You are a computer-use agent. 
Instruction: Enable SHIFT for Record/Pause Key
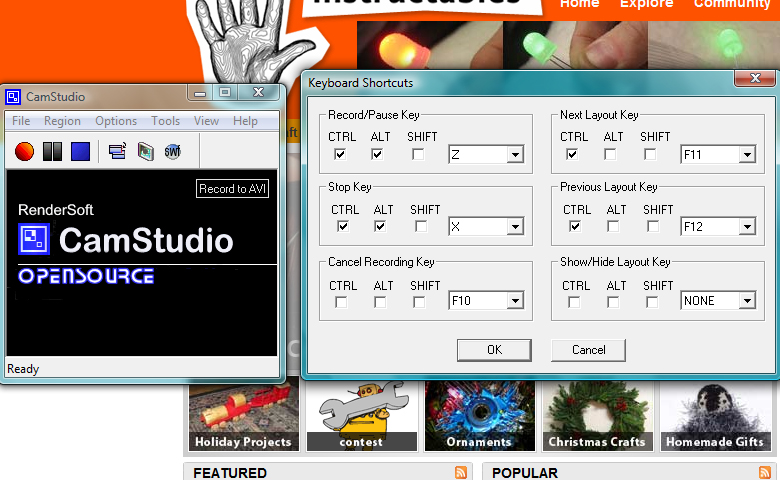click(418, 154)
